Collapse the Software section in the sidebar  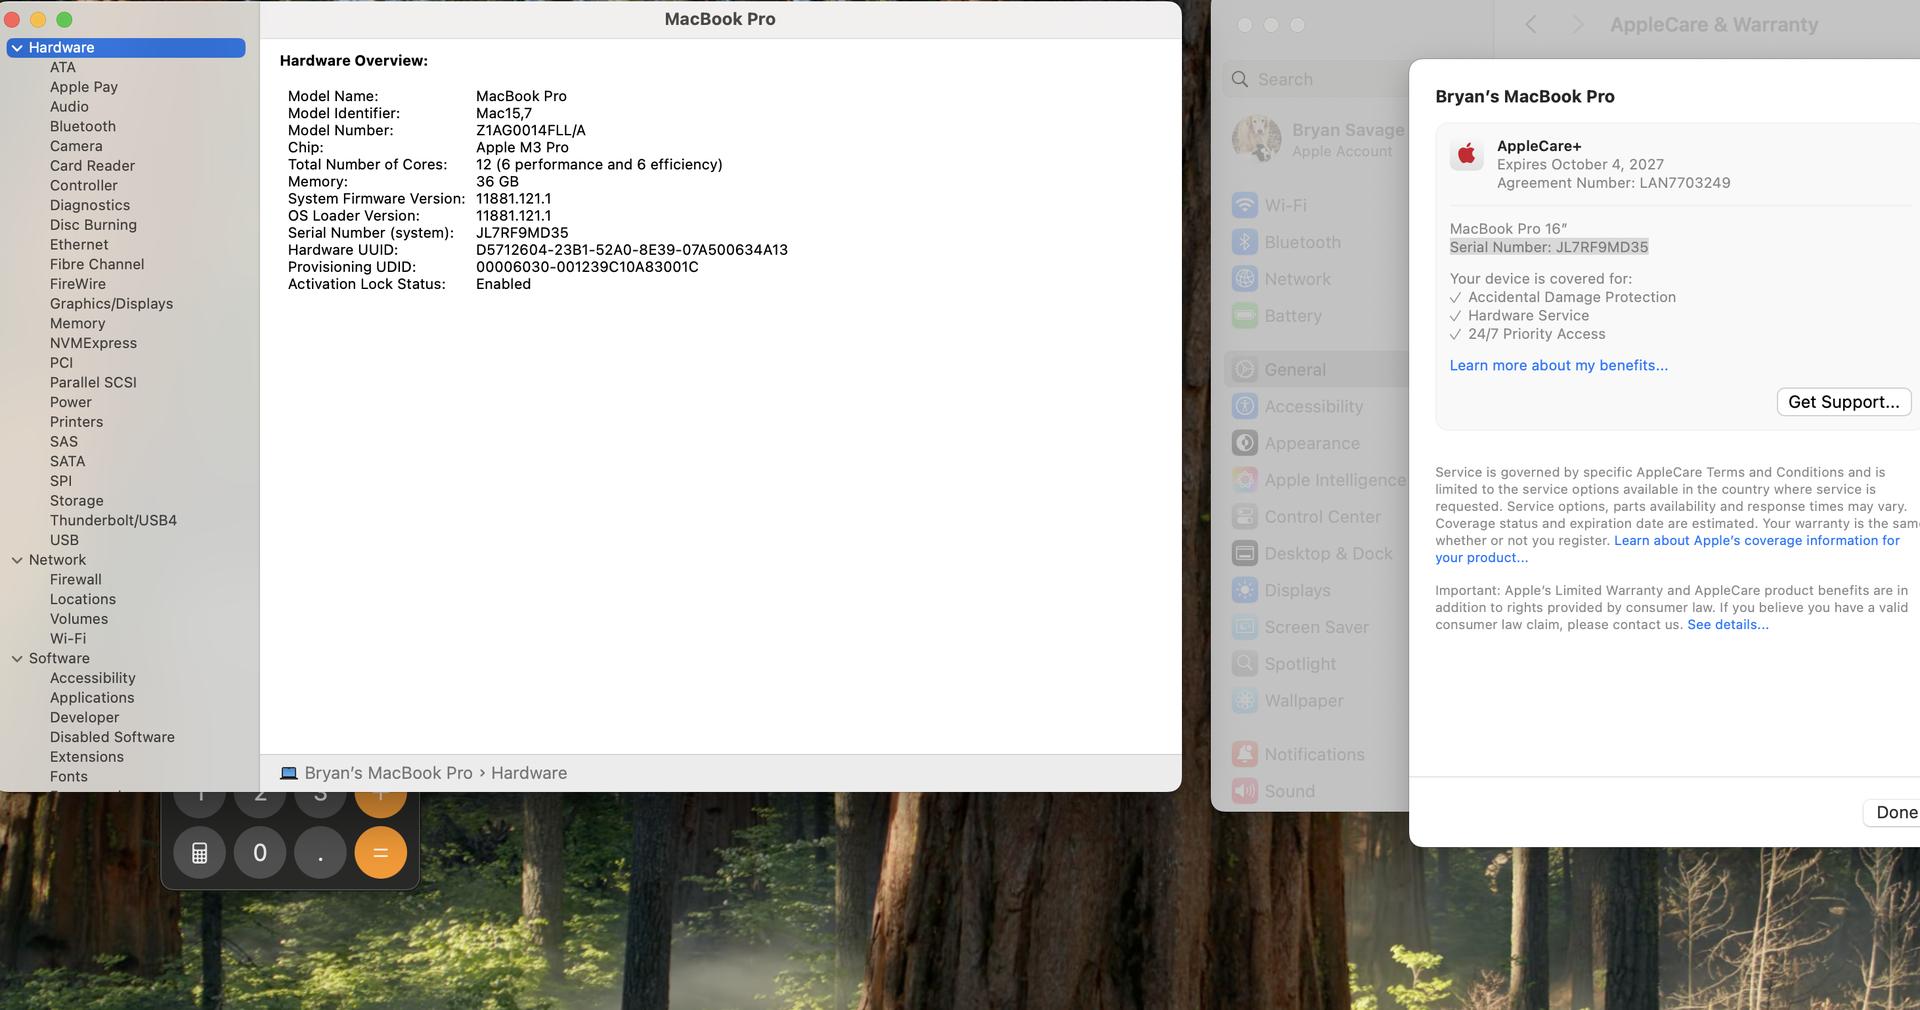point(17,659)
